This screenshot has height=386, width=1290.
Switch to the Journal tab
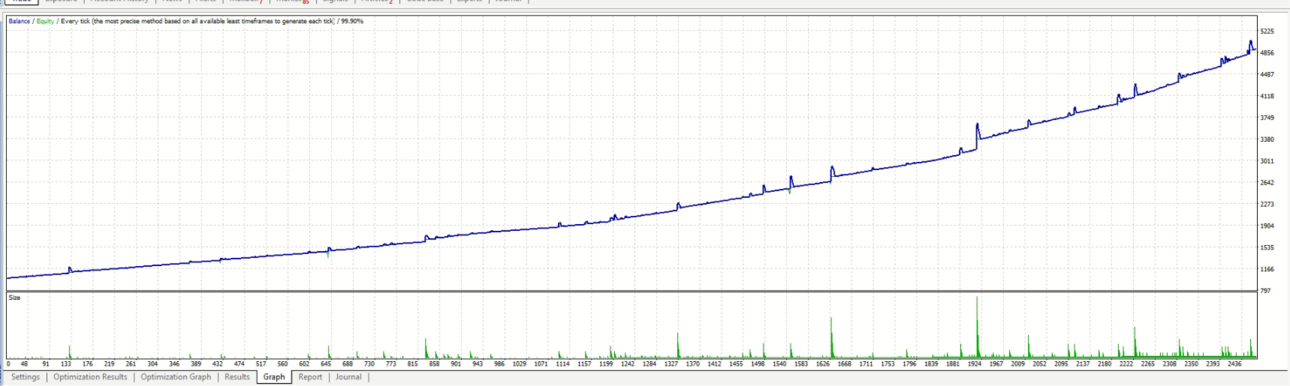coord(349,378)
